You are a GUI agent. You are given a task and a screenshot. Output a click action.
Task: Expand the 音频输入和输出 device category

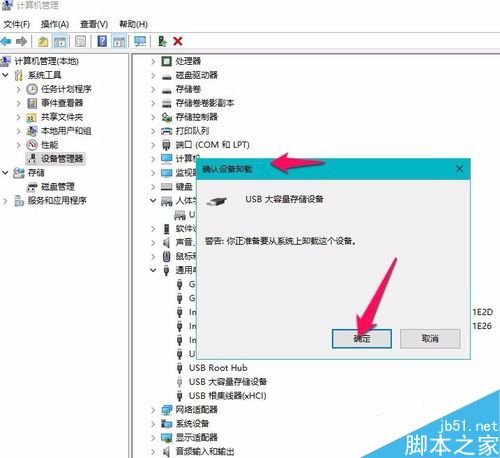tap(153, 452)
